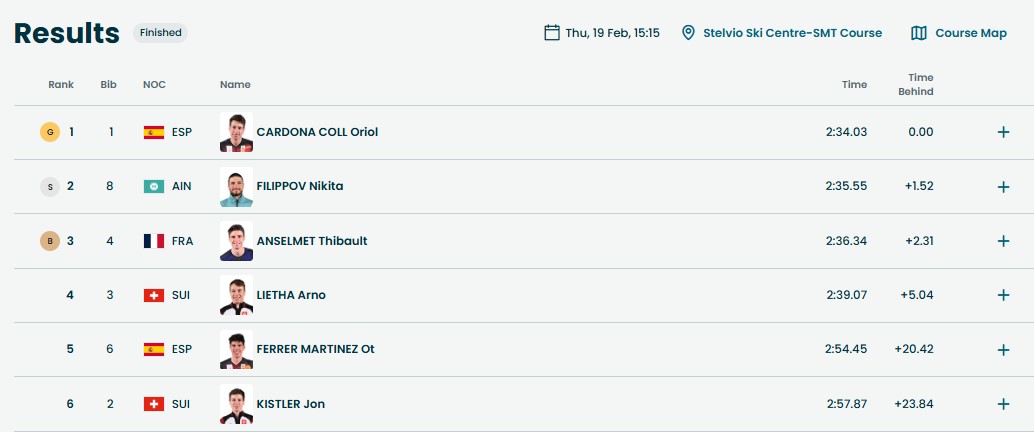Click the bronze medal badge icon
Image resolution: width=1034 pixels, height=432 pixels.
[x=49, y=241]
